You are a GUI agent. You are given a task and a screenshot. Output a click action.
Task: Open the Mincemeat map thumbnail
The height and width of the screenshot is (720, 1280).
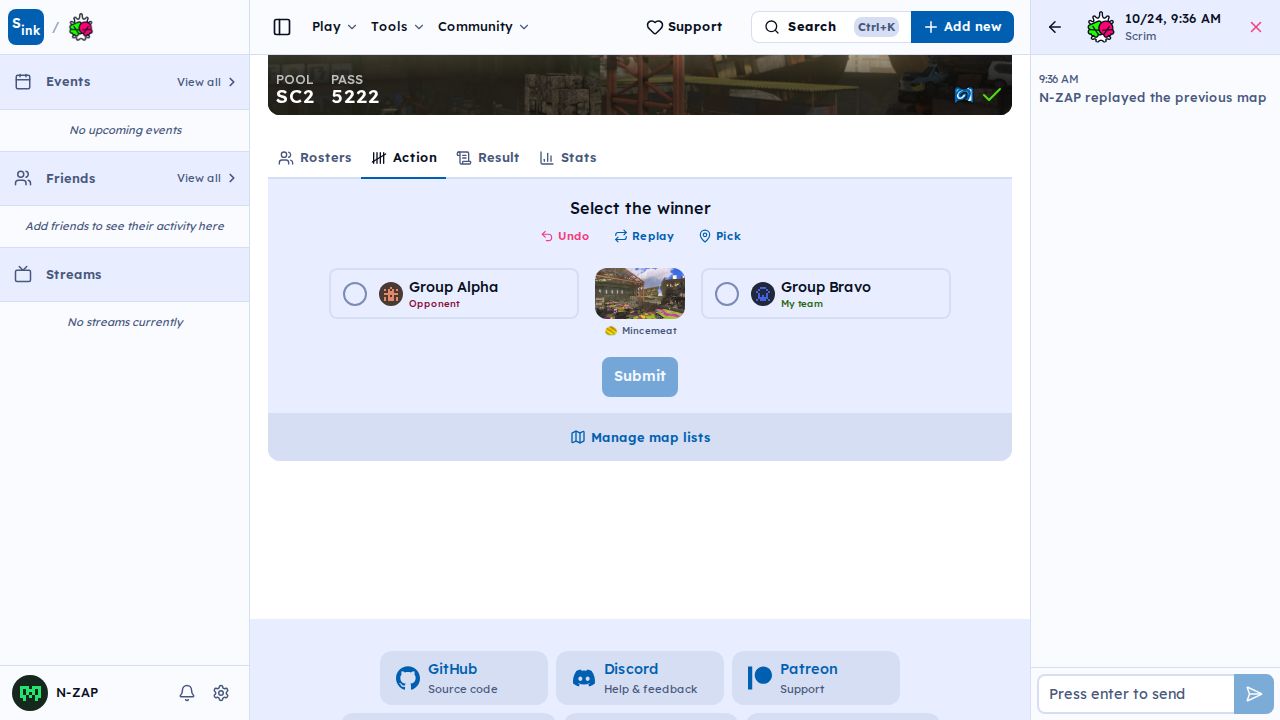(x=640, y=293)
